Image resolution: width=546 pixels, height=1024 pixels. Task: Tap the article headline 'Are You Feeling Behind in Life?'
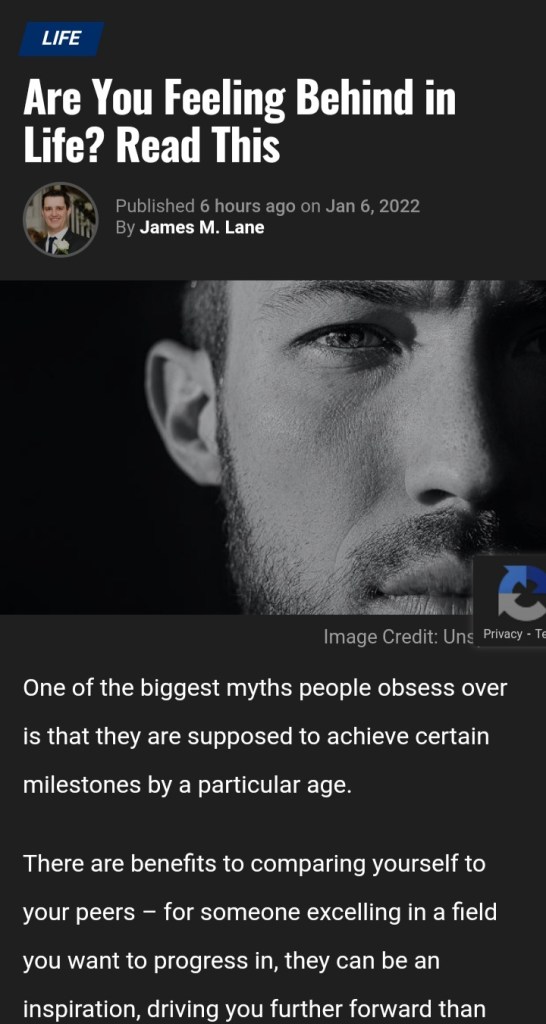click(239, 121)
